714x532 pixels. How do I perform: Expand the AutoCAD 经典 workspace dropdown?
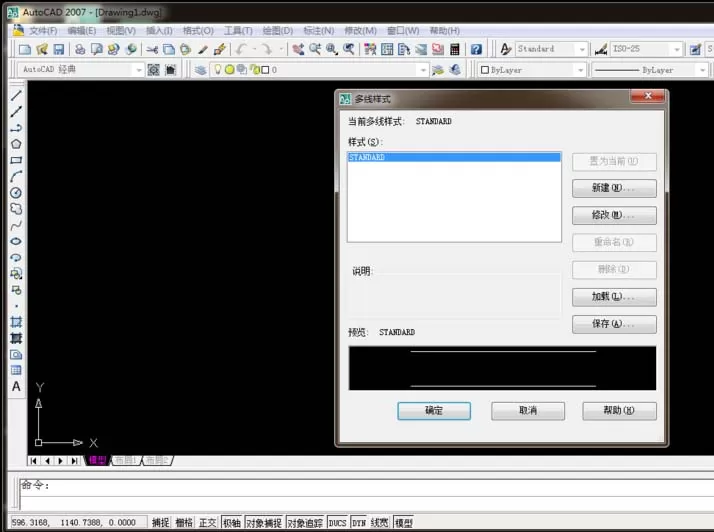point(139,70)
